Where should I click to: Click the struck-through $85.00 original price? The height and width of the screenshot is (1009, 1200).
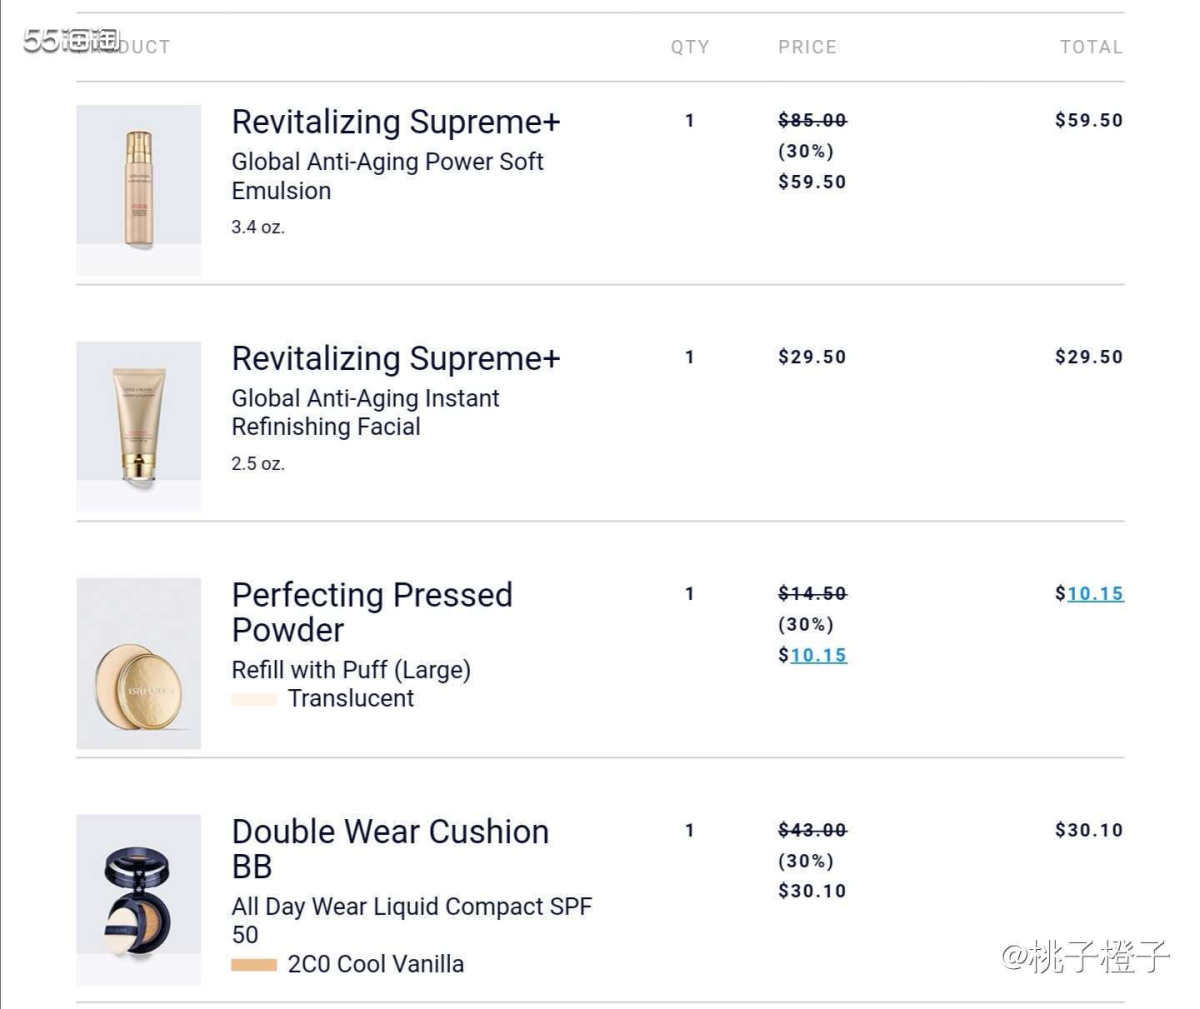tap(812, 121)
